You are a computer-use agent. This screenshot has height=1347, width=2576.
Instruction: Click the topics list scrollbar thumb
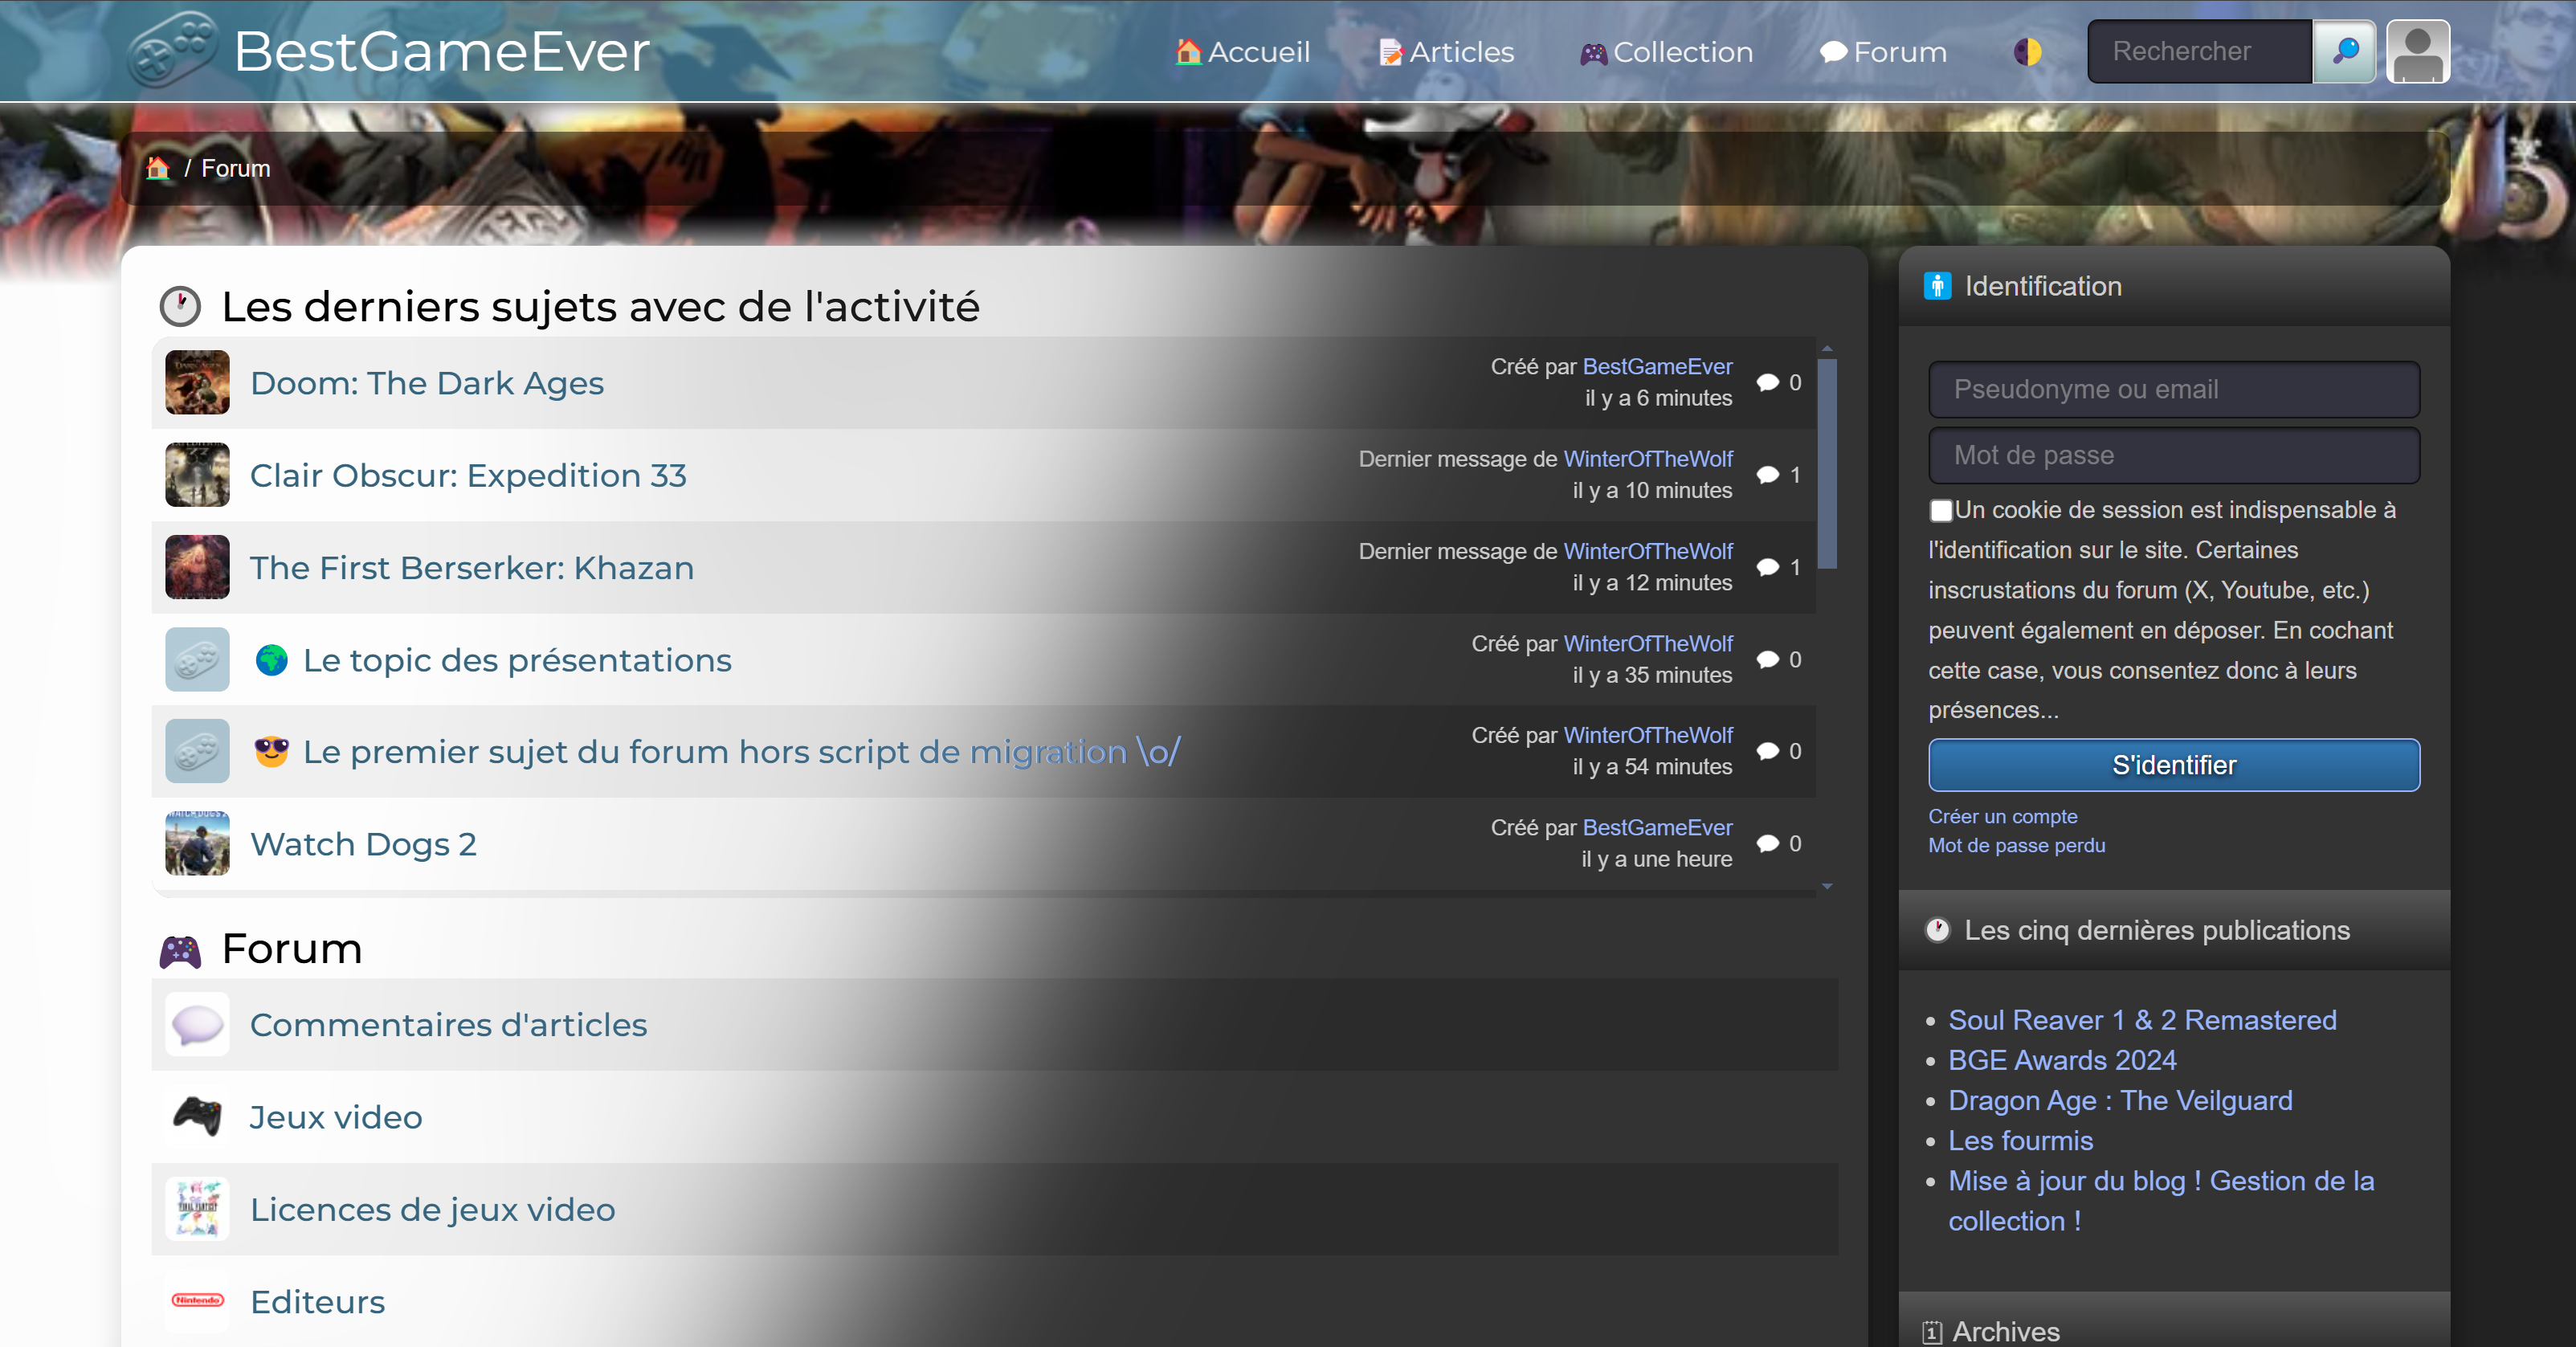[x=1827, y=463]
